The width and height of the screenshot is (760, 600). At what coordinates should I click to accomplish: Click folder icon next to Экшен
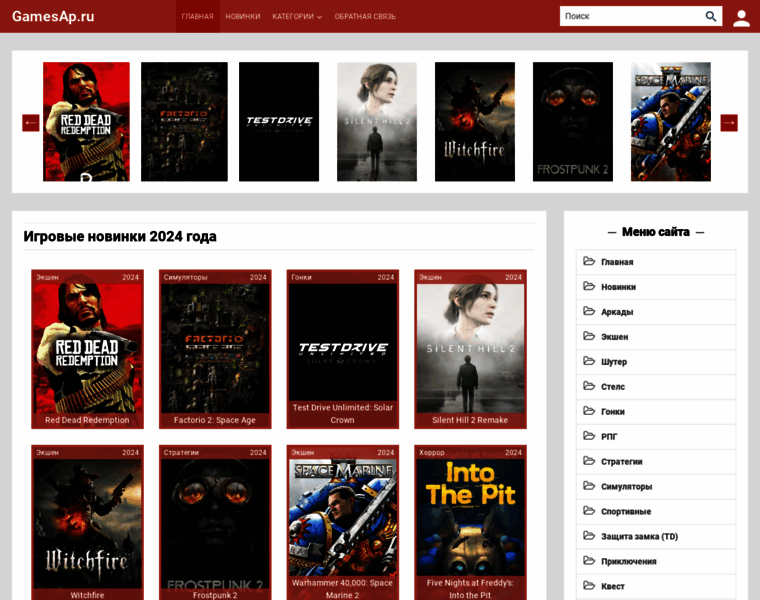[589, 336]
